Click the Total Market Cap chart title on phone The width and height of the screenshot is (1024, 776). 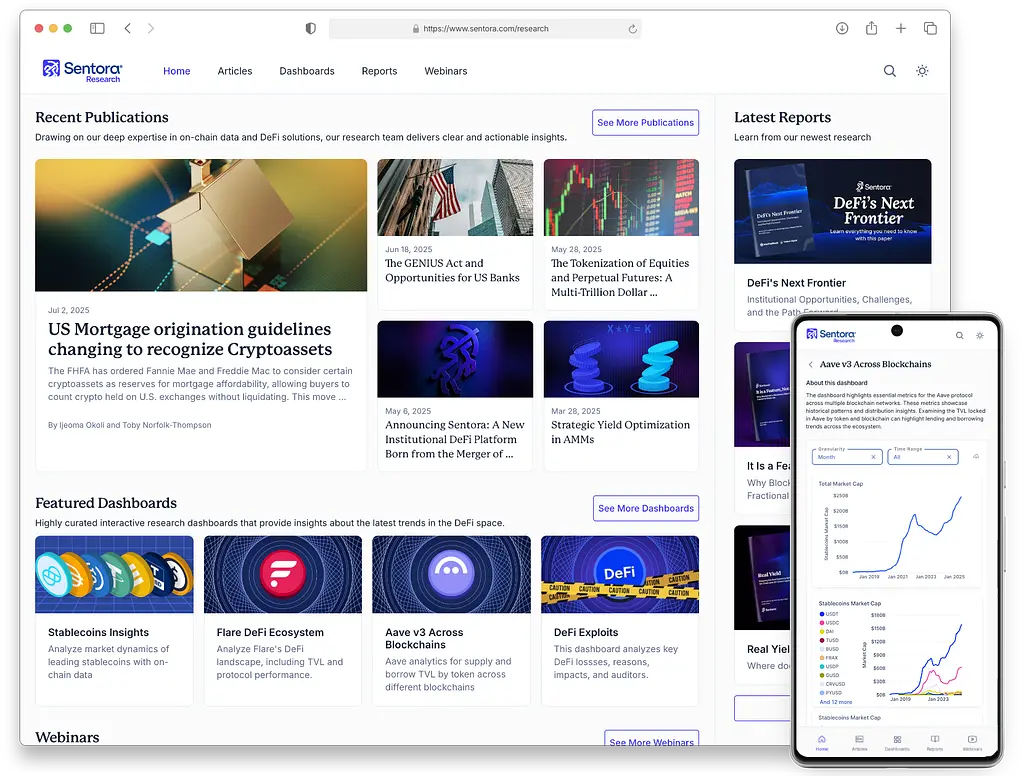(x=840, y=484)
